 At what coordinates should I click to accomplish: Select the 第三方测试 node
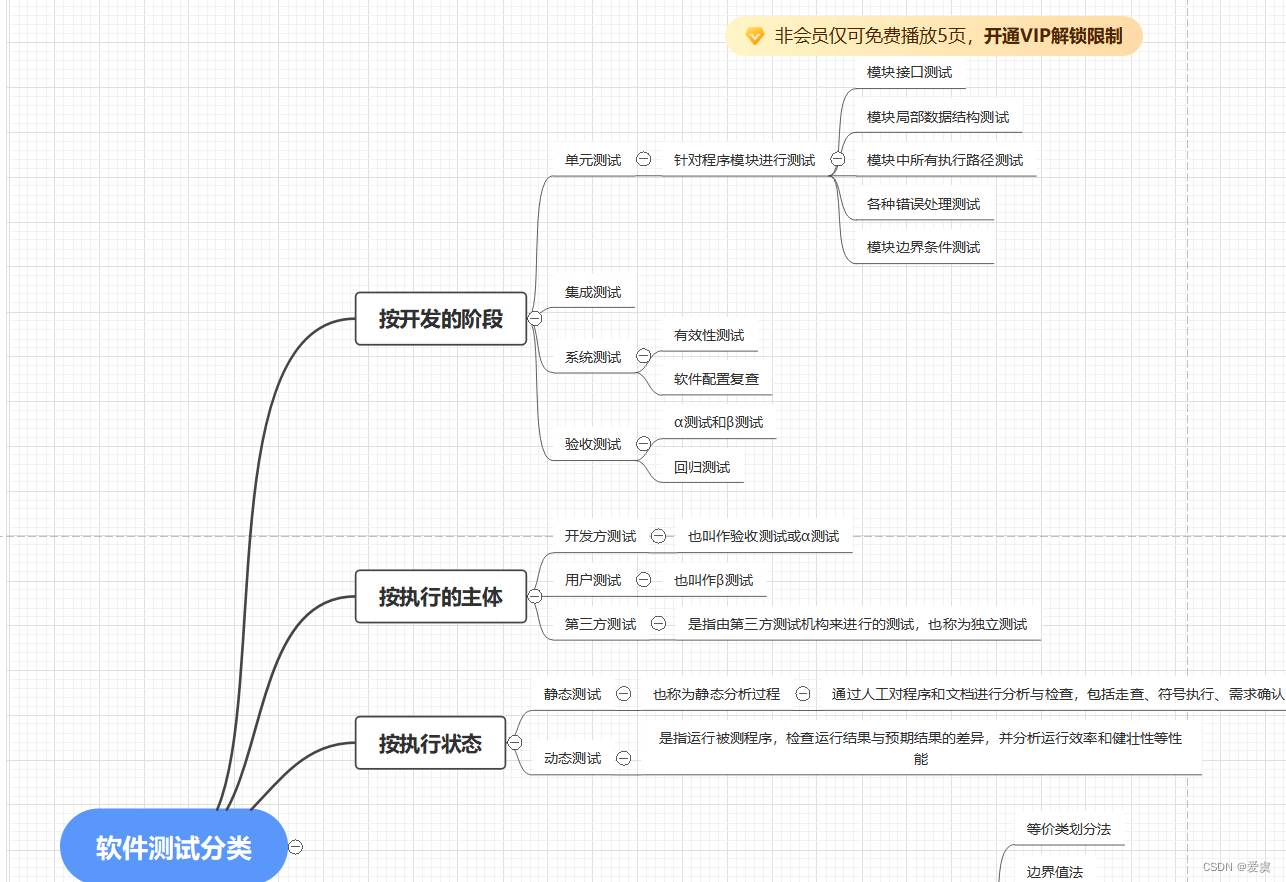pos(600,624)
